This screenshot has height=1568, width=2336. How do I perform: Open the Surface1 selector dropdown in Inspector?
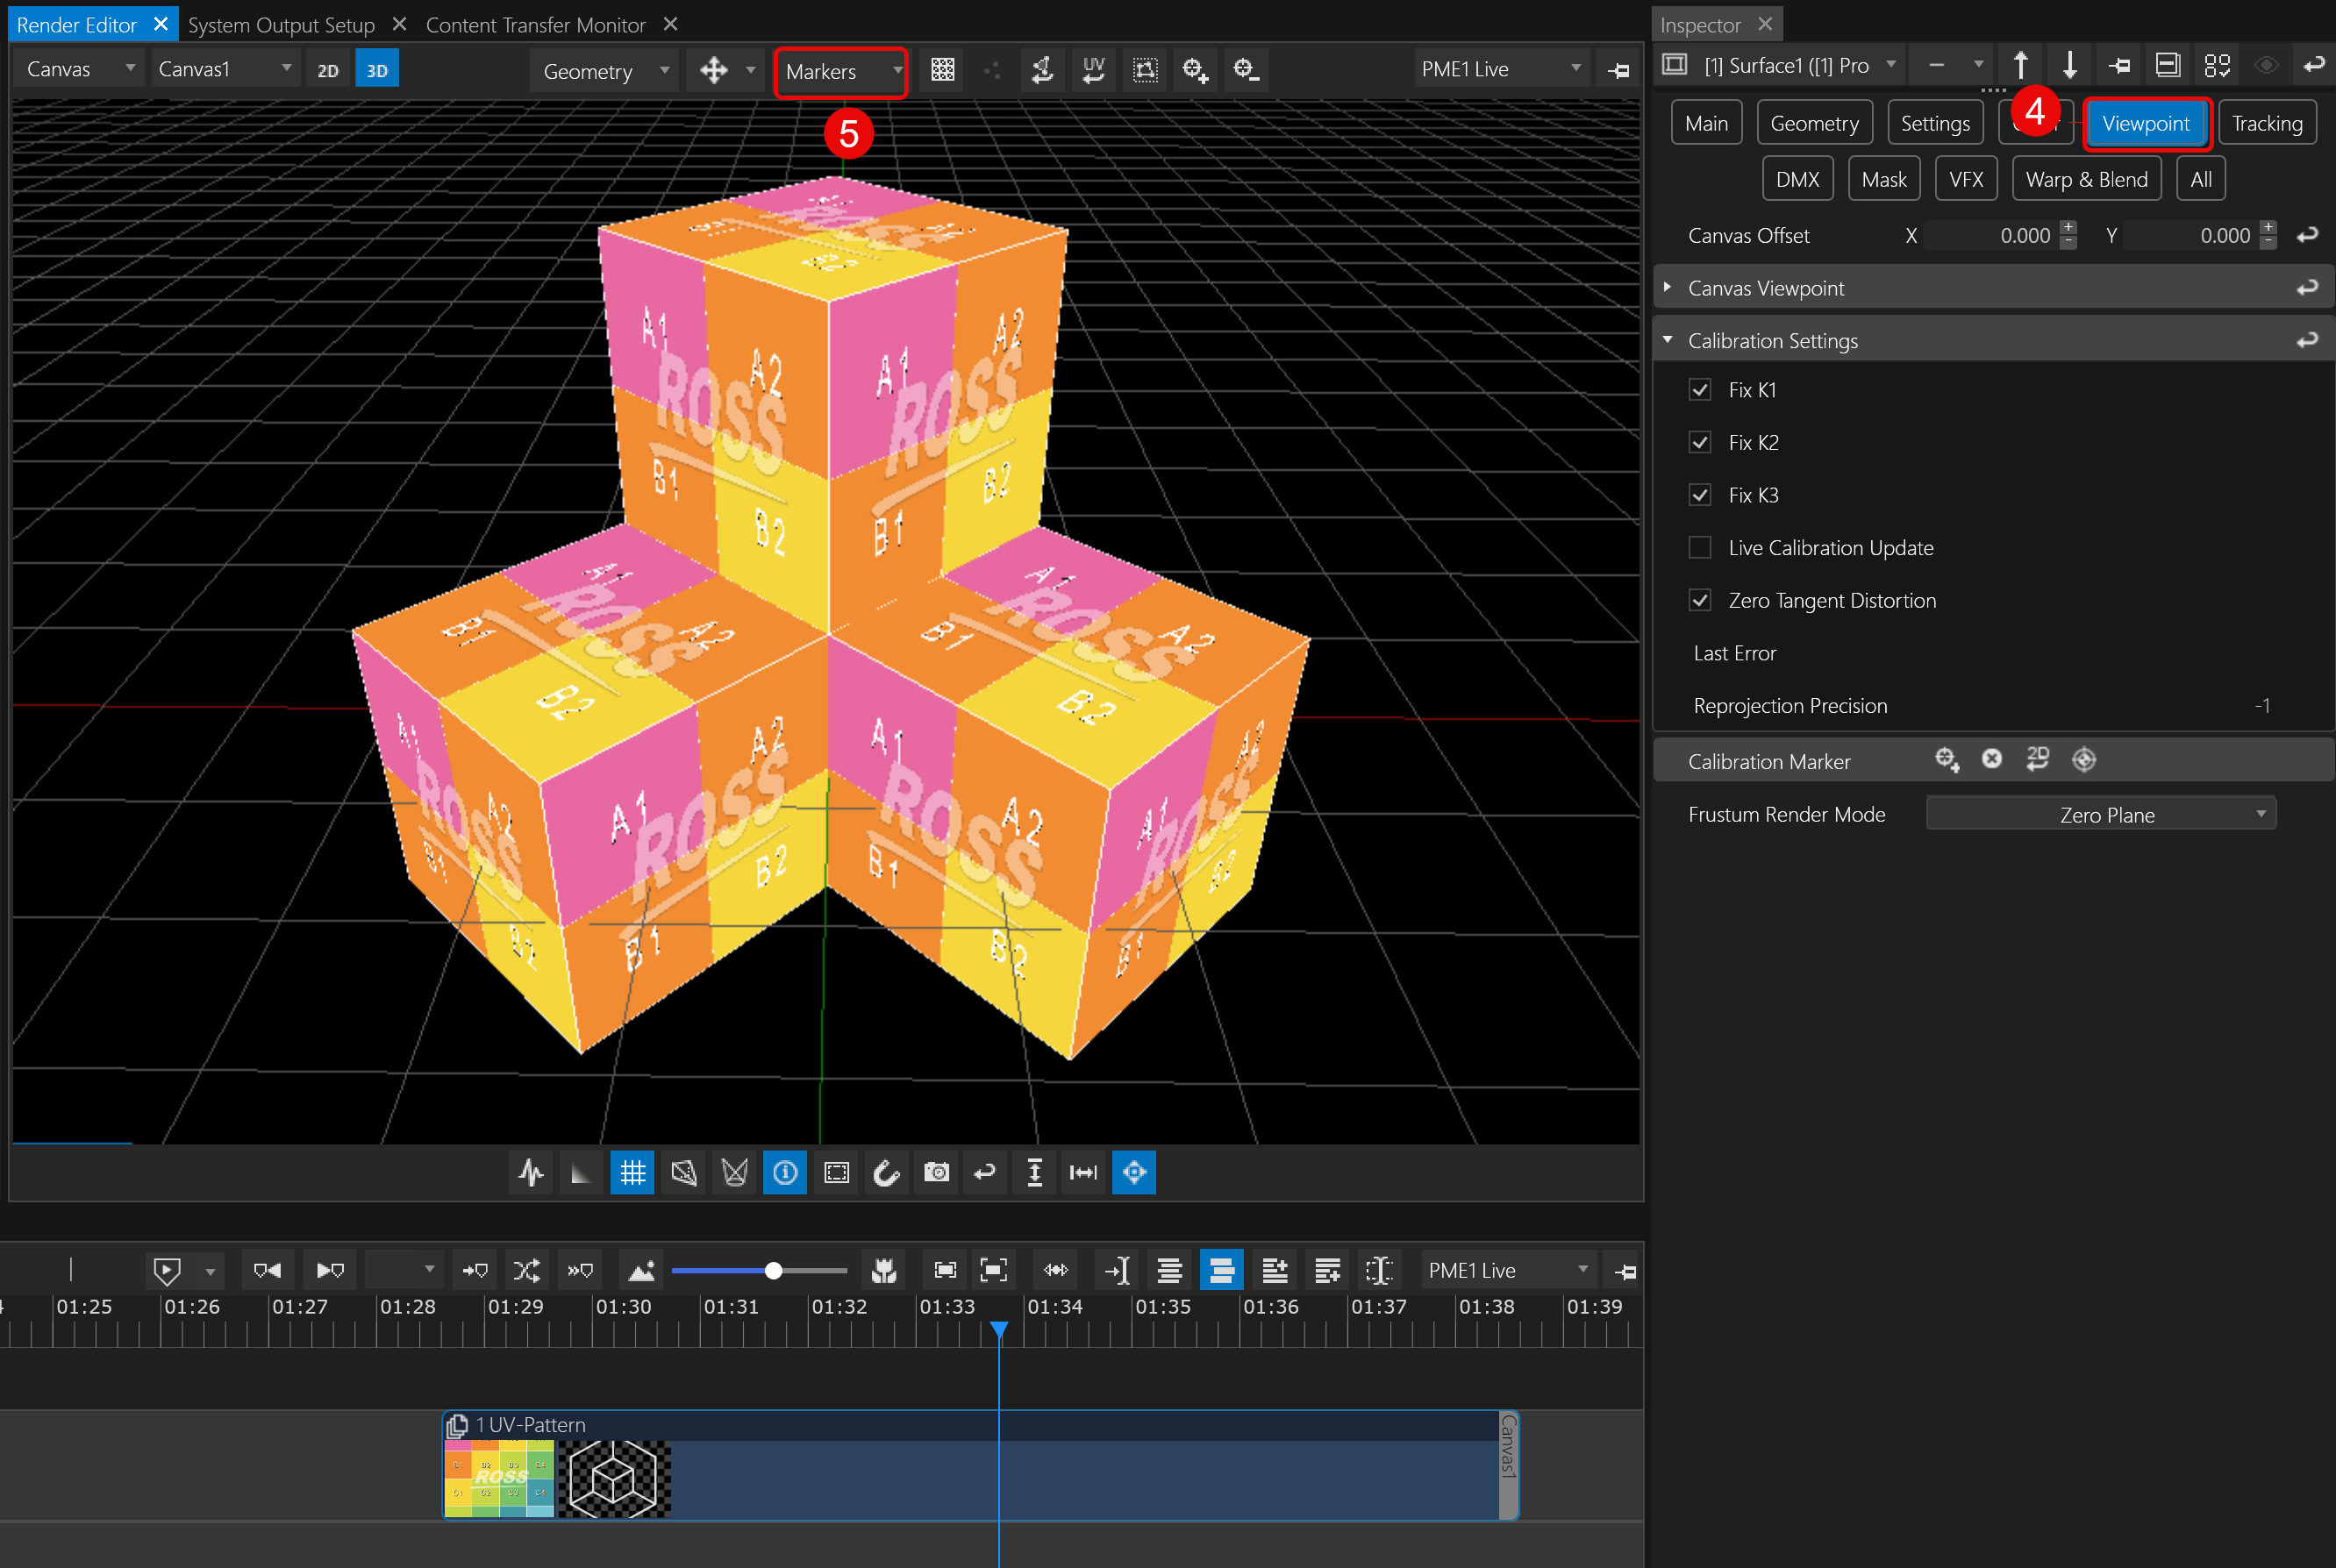tap(1800, 66)
